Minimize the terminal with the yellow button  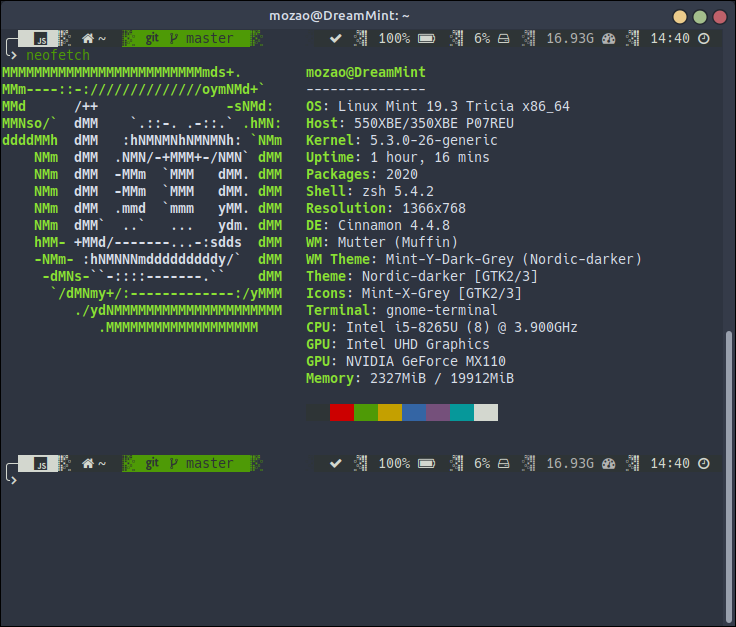tap(680, 17)
